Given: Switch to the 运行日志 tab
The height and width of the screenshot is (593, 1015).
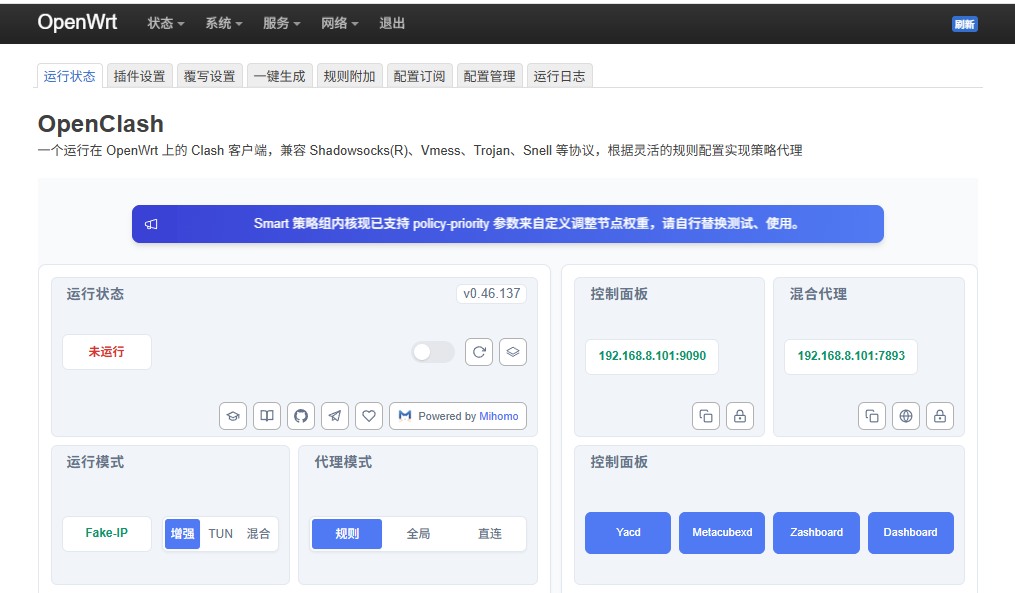Looking at the screenshot, I should click(x=559, y=76).
